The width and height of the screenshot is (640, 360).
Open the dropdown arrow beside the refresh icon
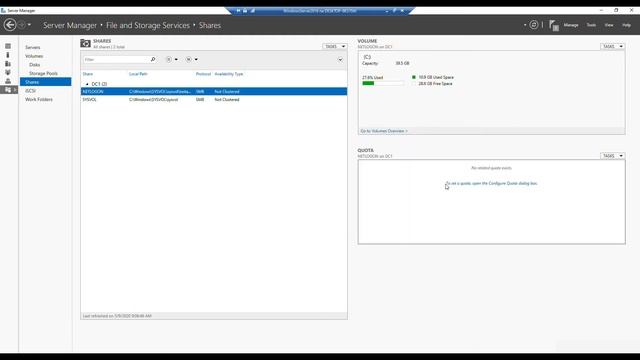(x=525, y=25)
